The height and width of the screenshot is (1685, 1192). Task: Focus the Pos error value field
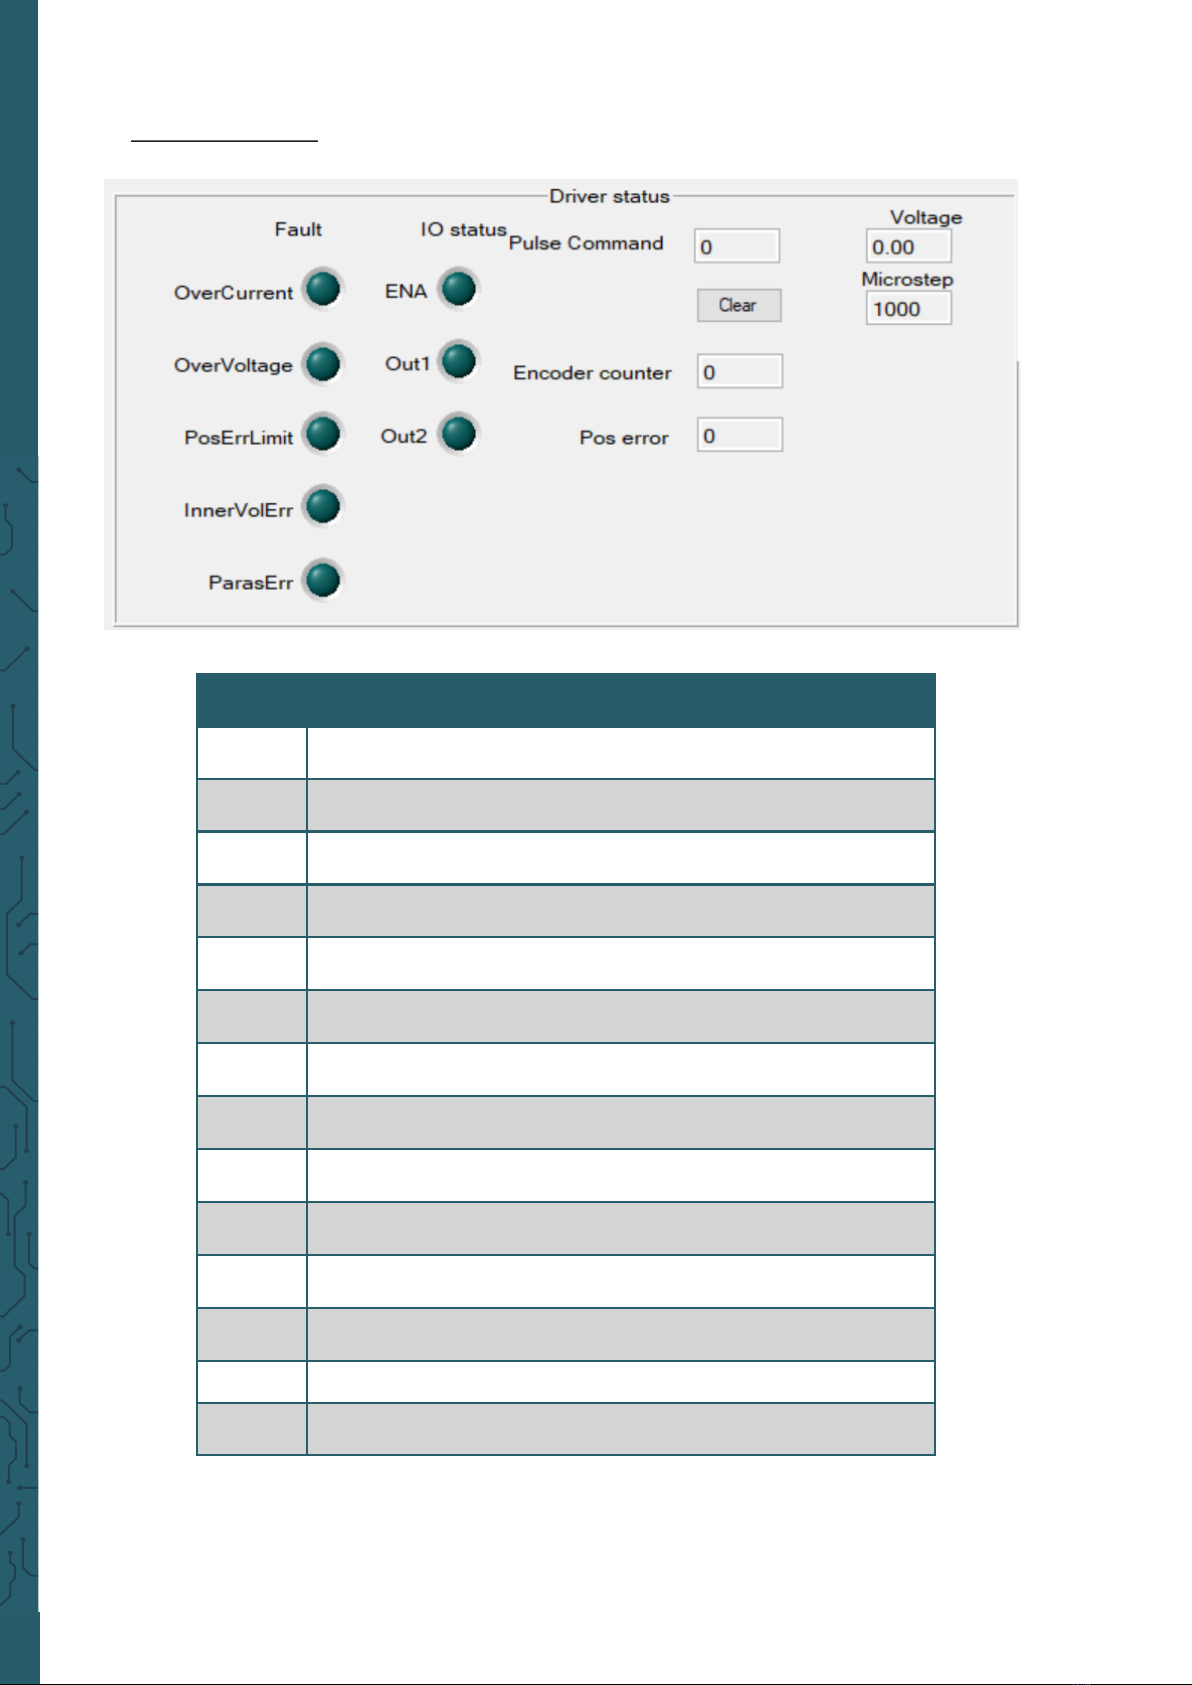pyautogui.click(x=739, y=436)
